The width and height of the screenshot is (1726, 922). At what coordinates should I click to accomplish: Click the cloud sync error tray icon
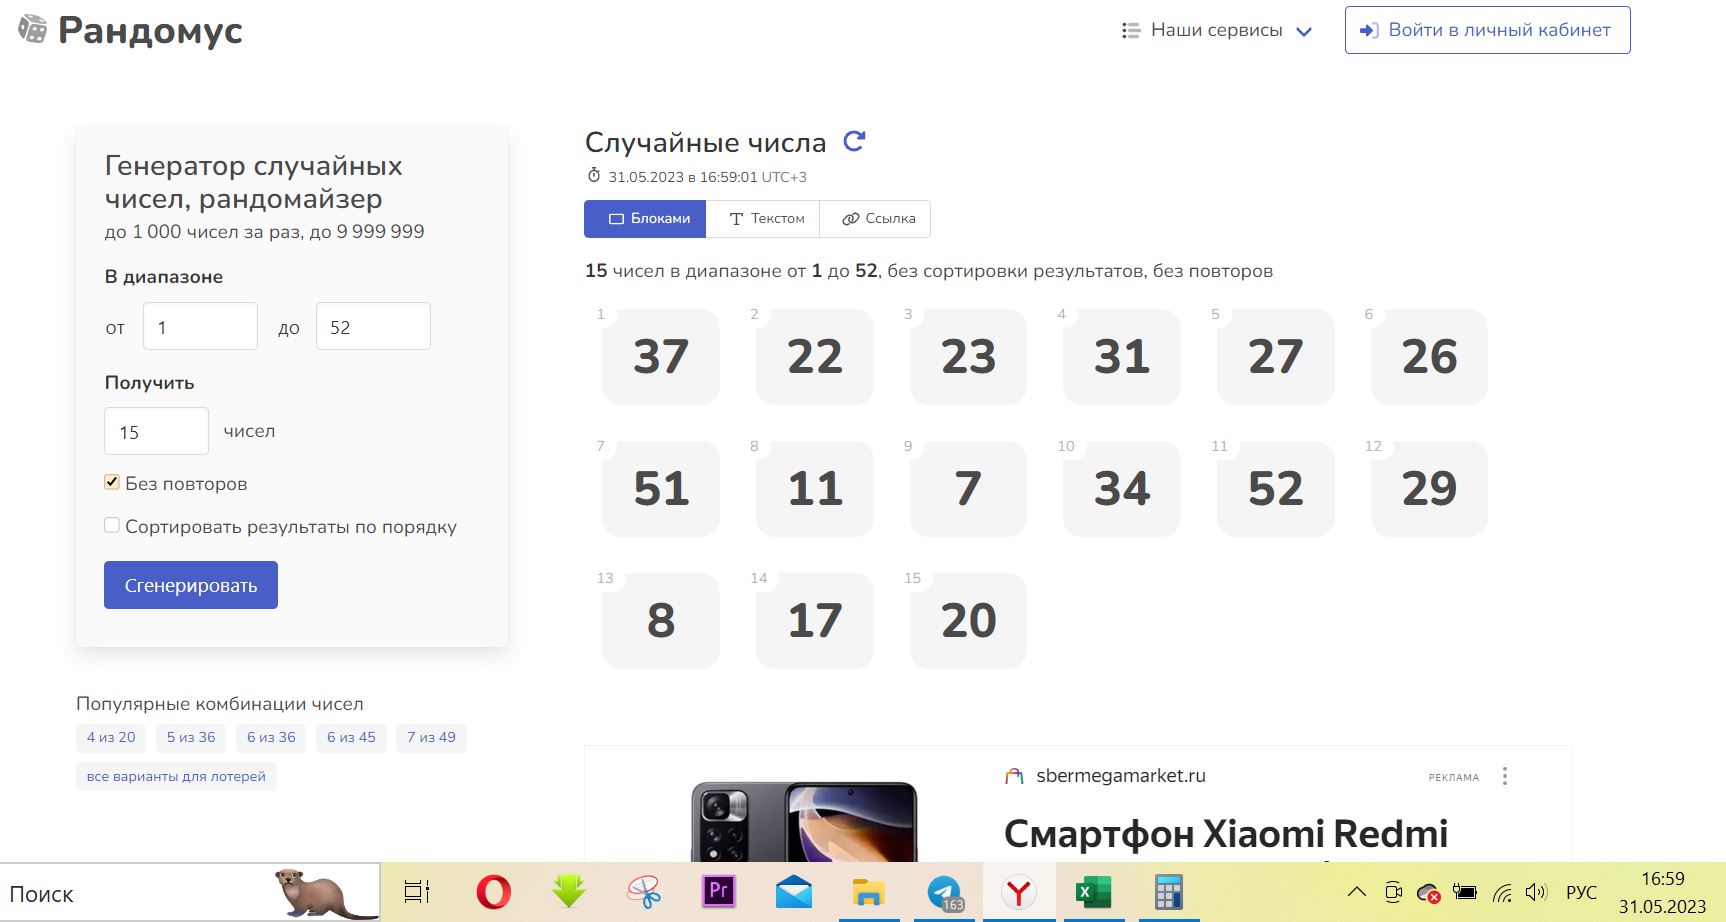[1429, 893]
